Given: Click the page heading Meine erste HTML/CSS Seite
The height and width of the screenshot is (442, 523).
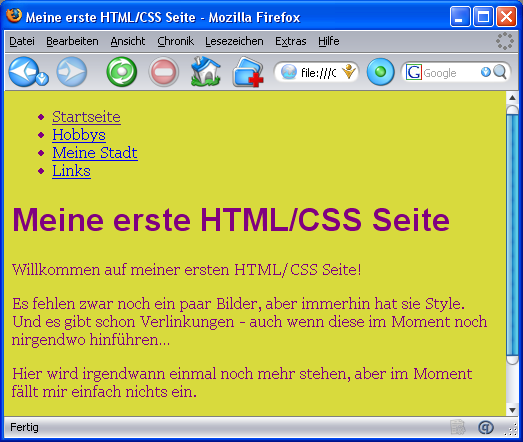Looking at the screenshot, I should (231, 219).
